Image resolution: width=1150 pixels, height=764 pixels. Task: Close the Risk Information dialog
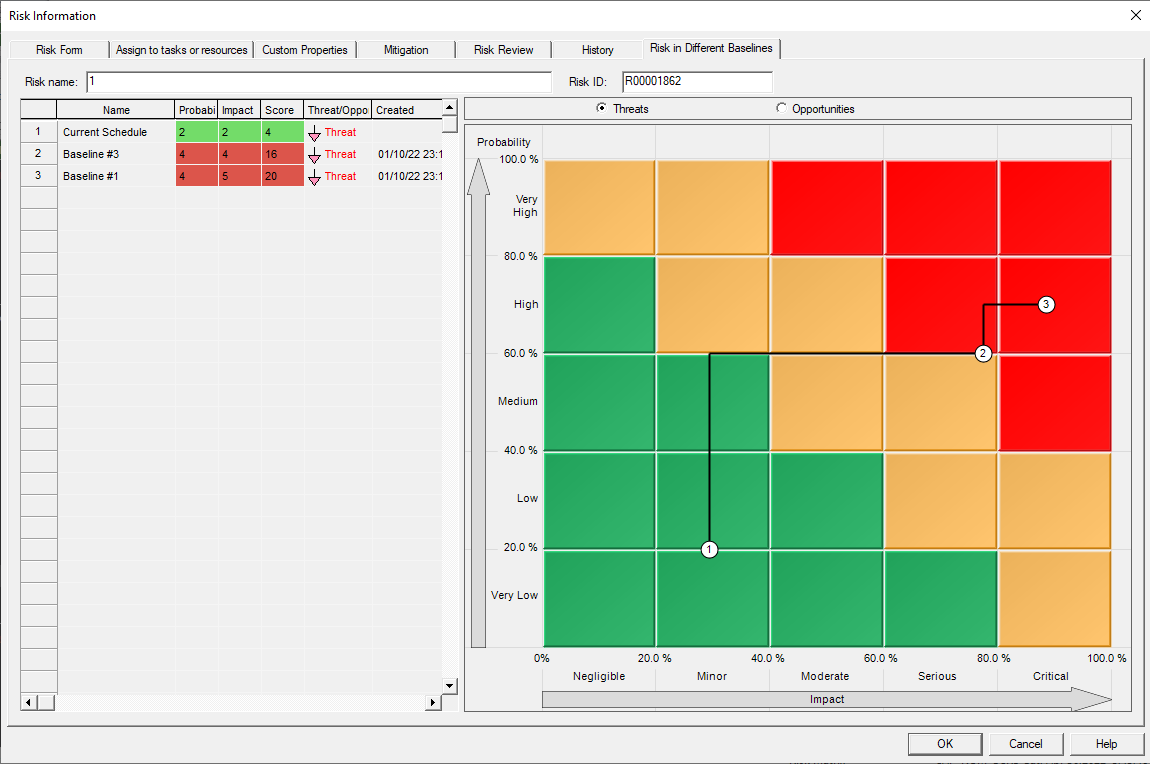click(x=1135, y=15)
